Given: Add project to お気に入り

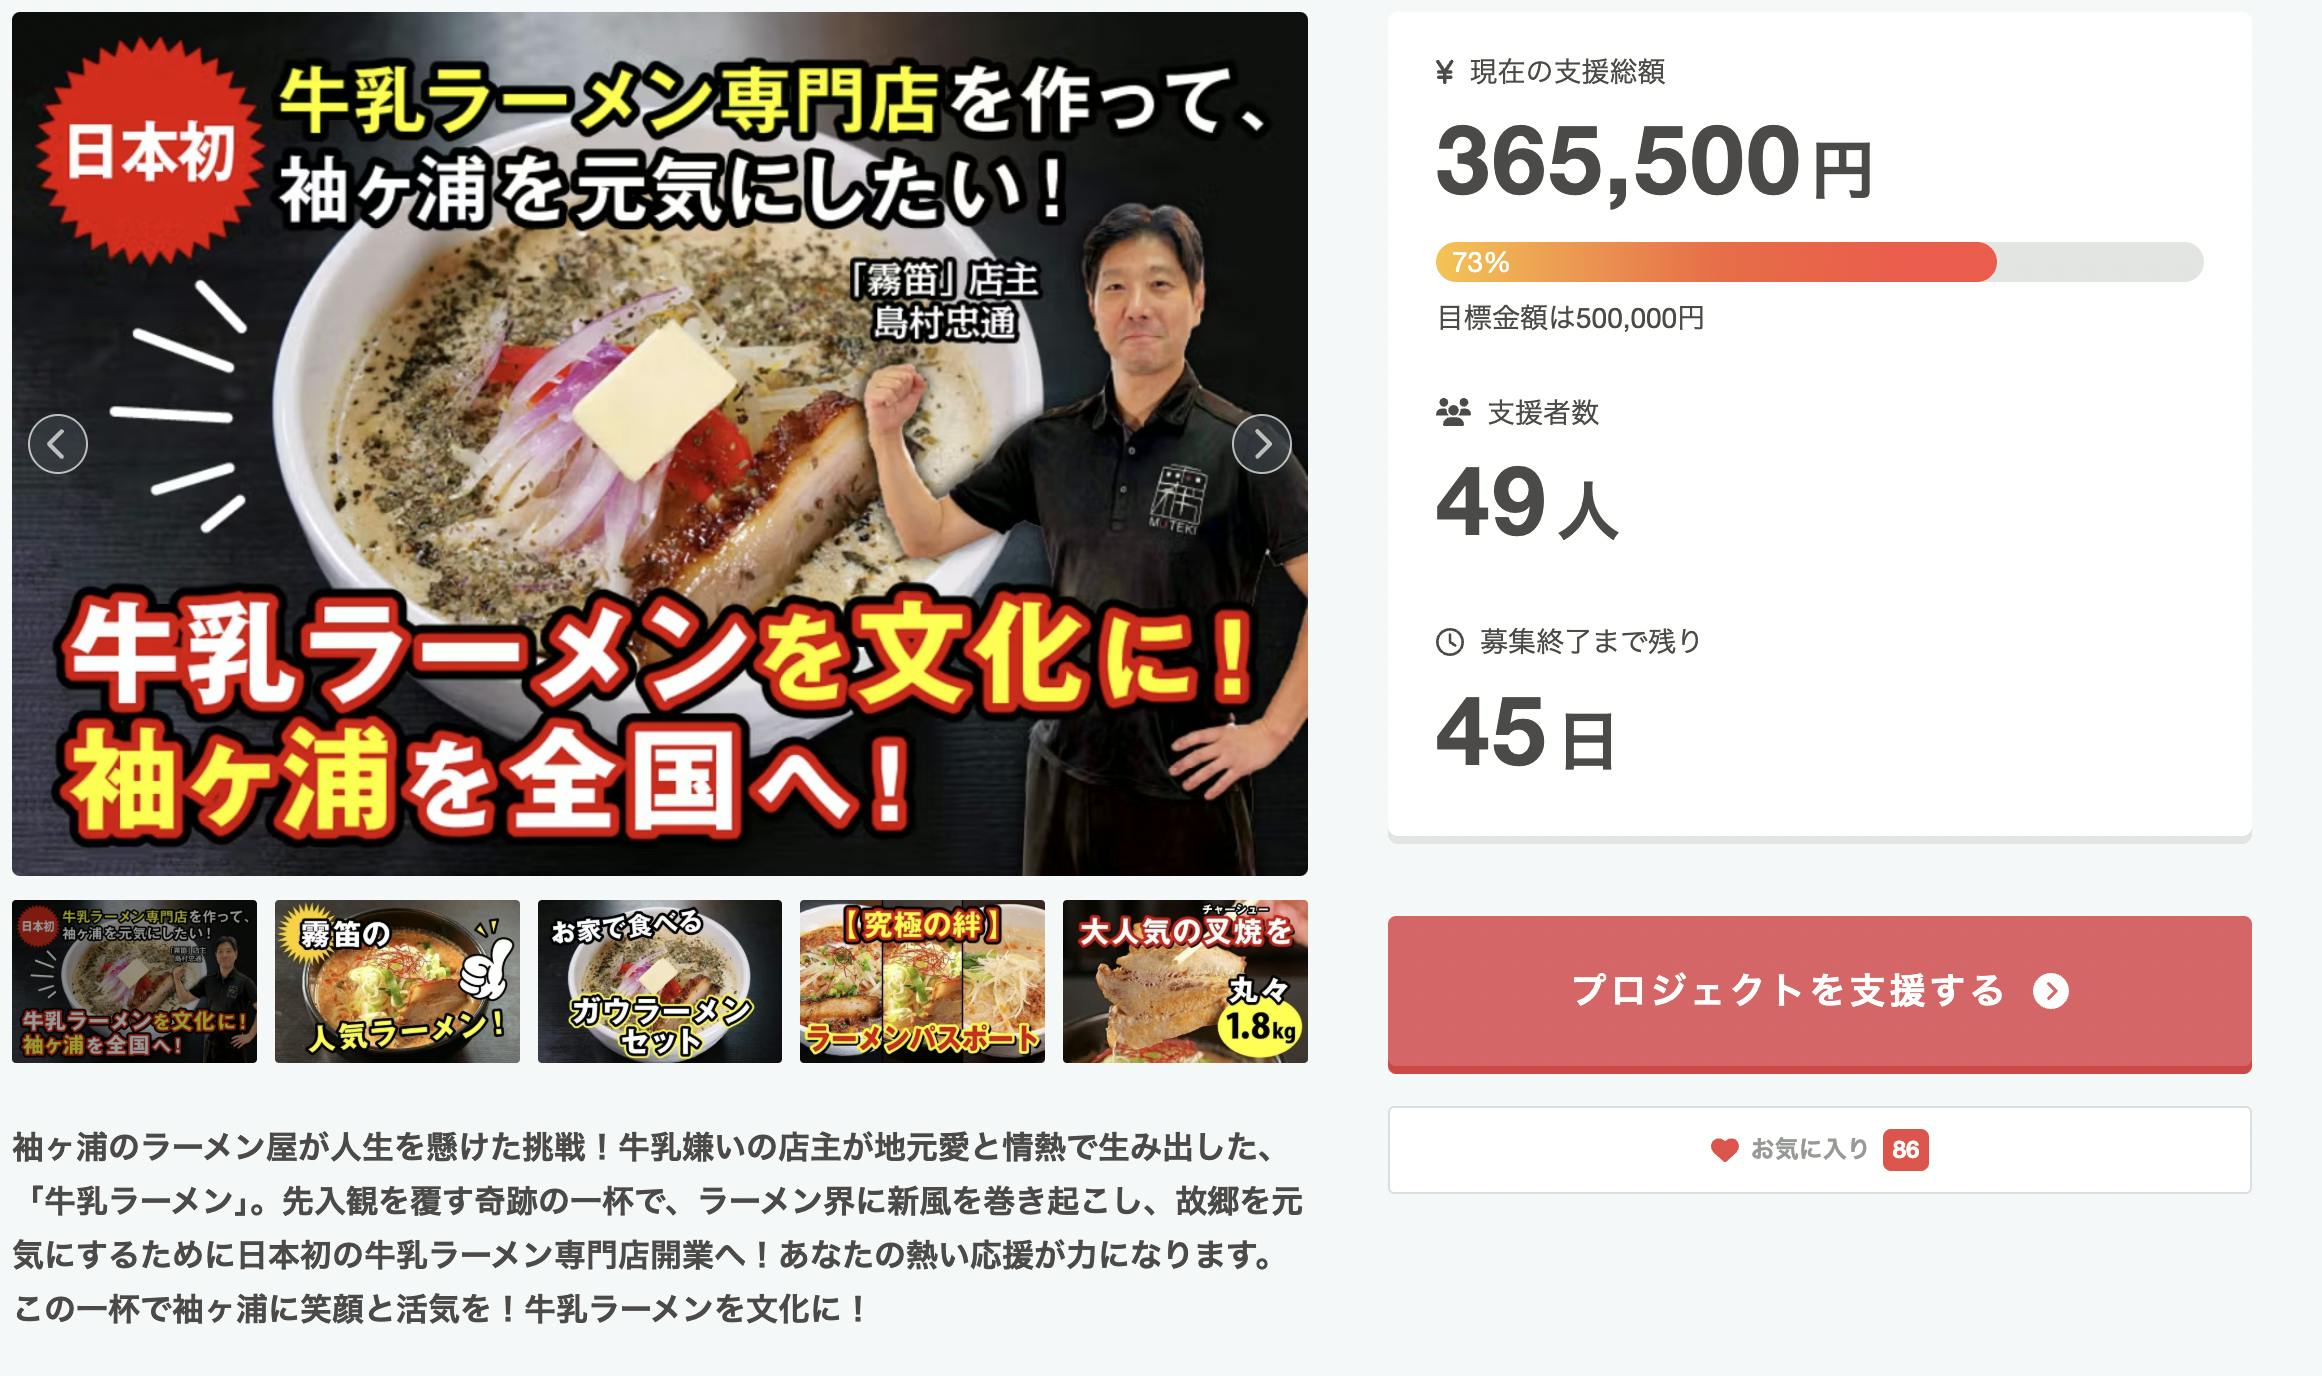Looking at the screenshot, I should pyautogui.click(x=1820, y=1150).
